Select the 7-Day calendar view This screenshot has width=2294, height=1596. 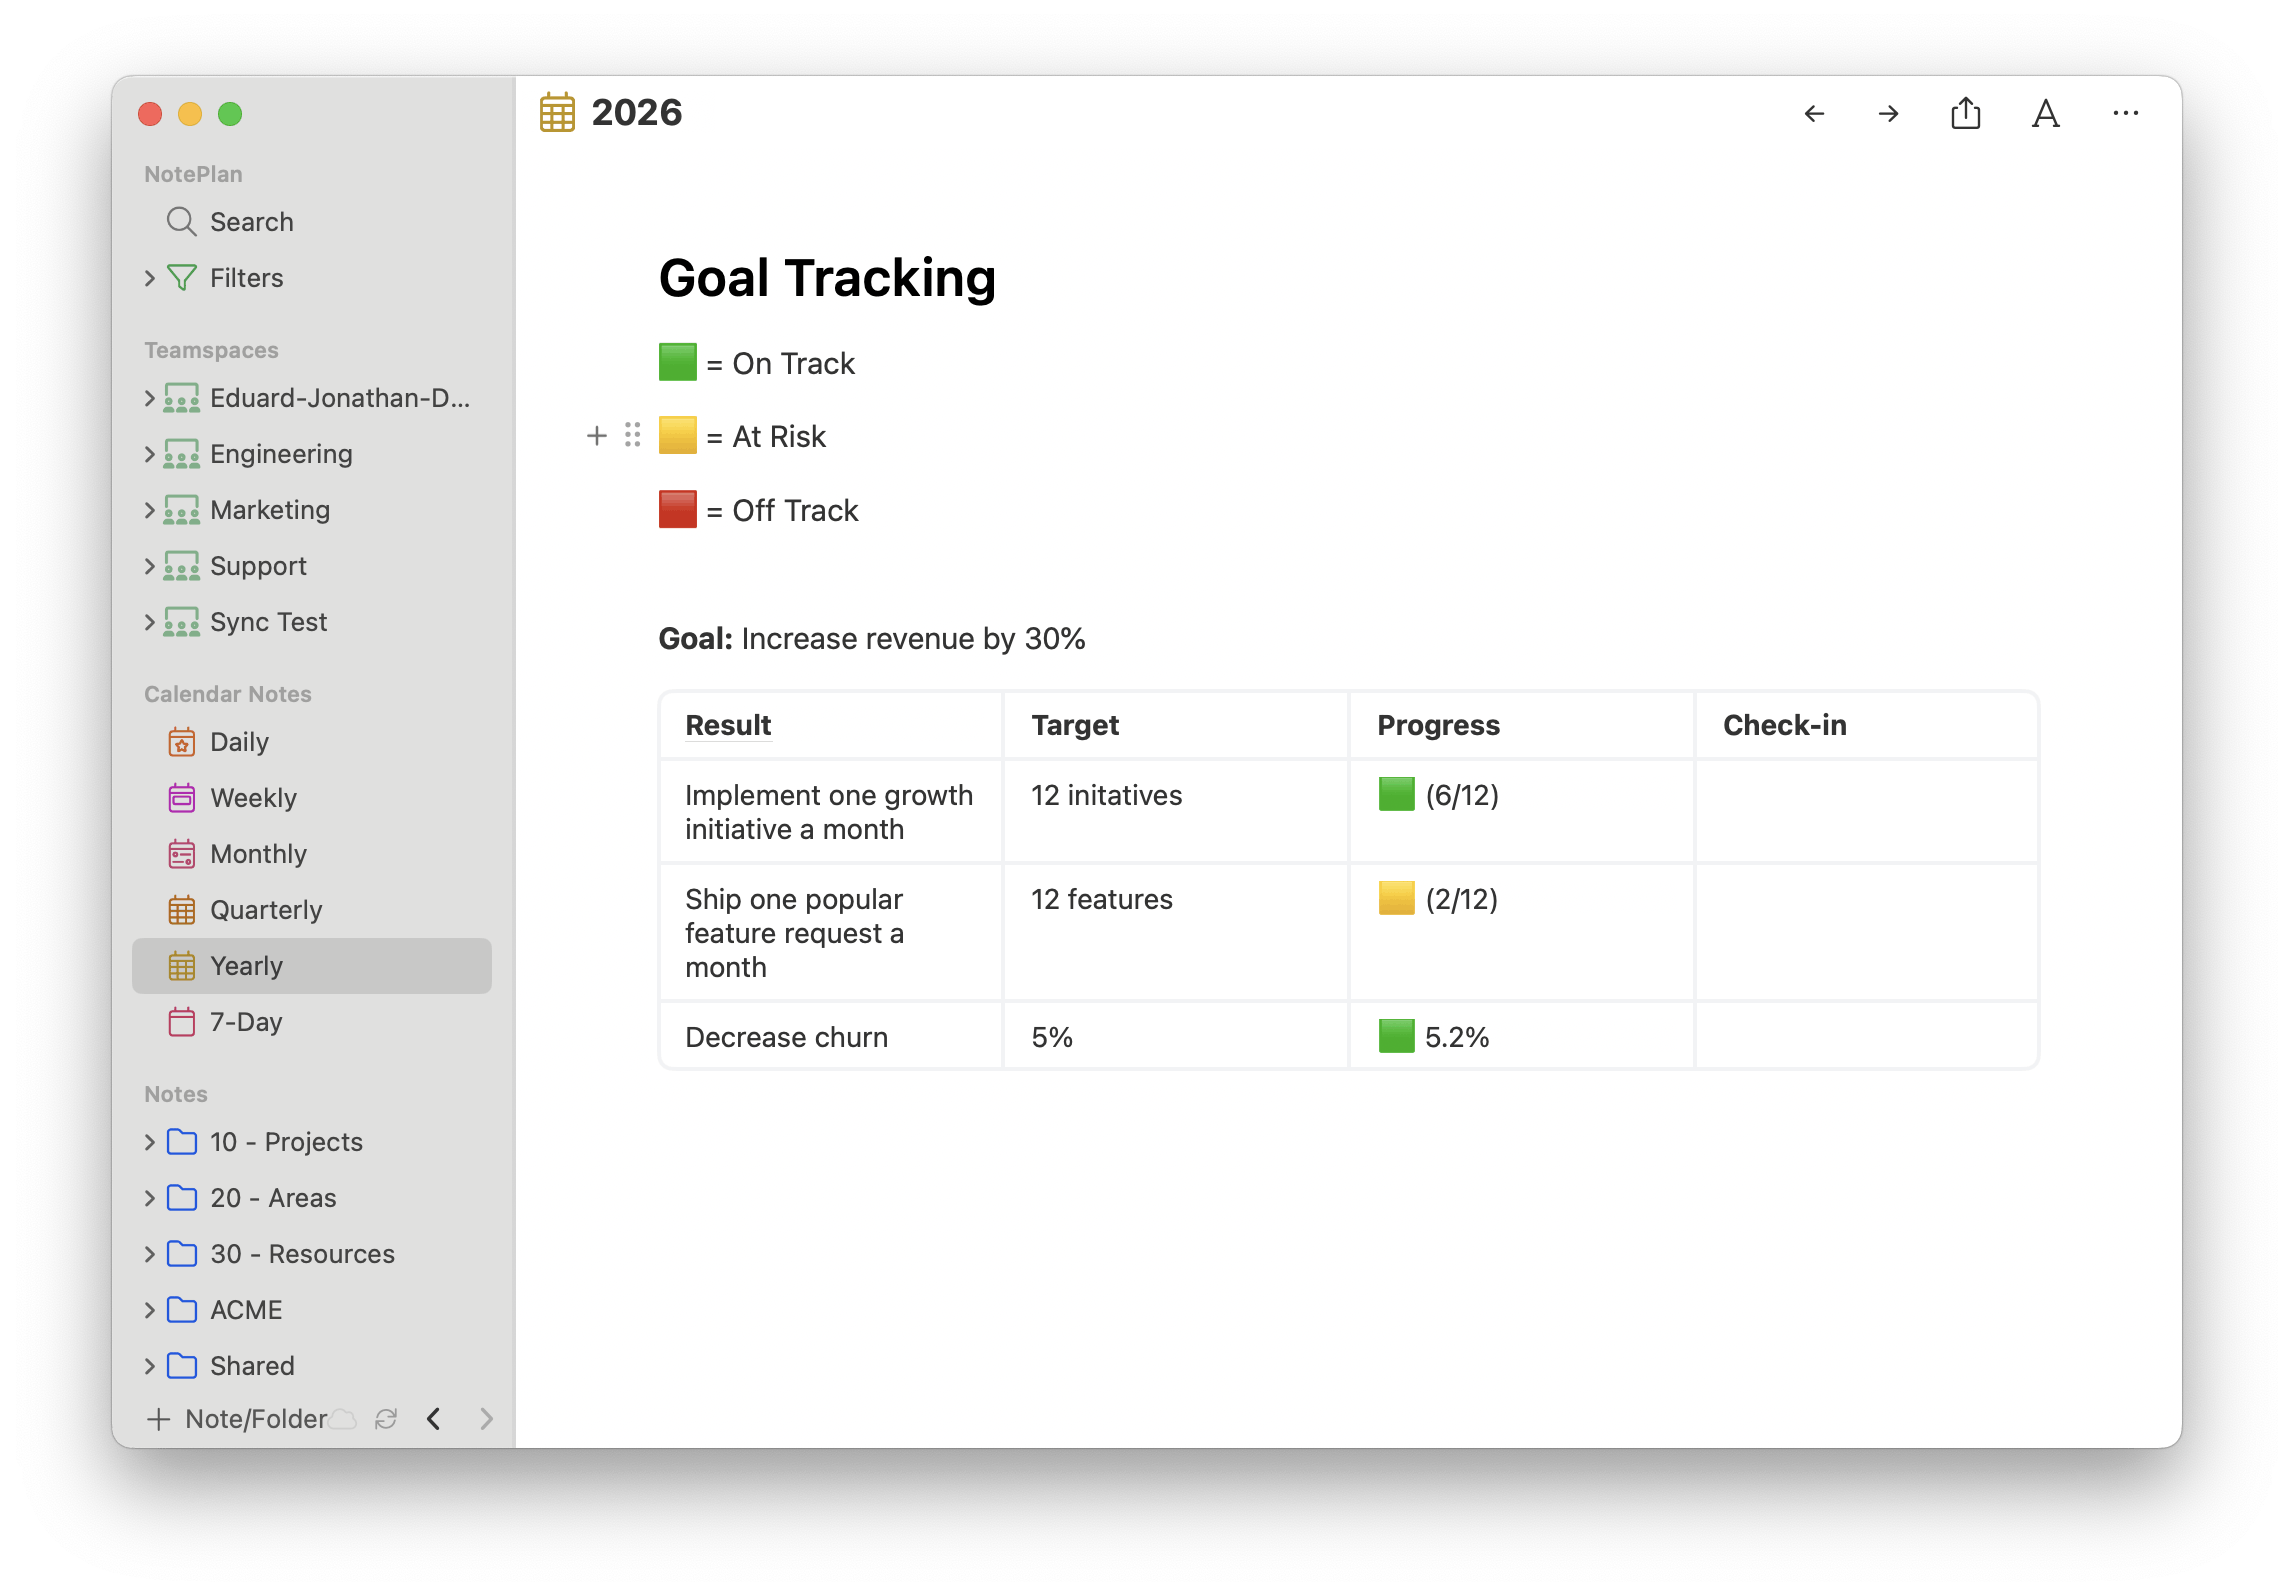click(246, 1022)
